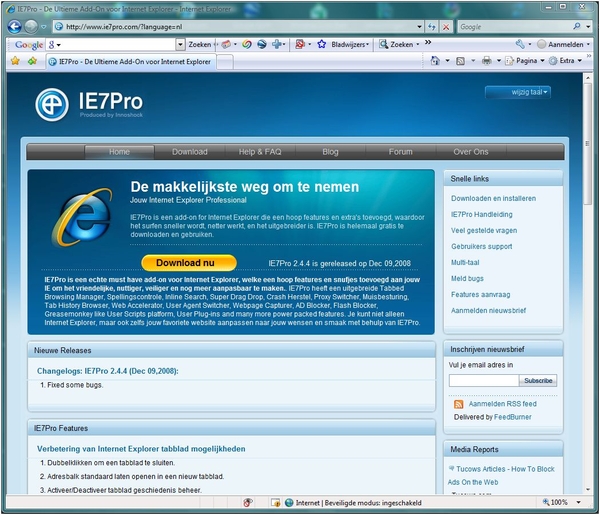Screen dimensions: 600x515
Task: Expand the Google toolbar search history dropdown
Action: point(180,45)
